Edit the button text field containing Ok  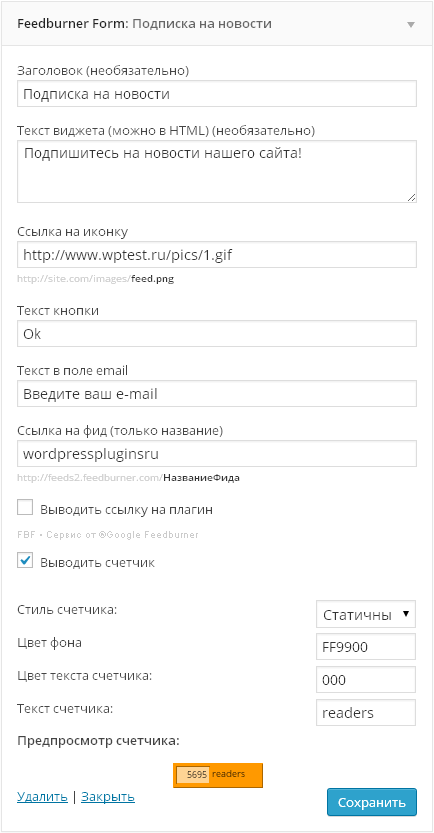point(217,334)
